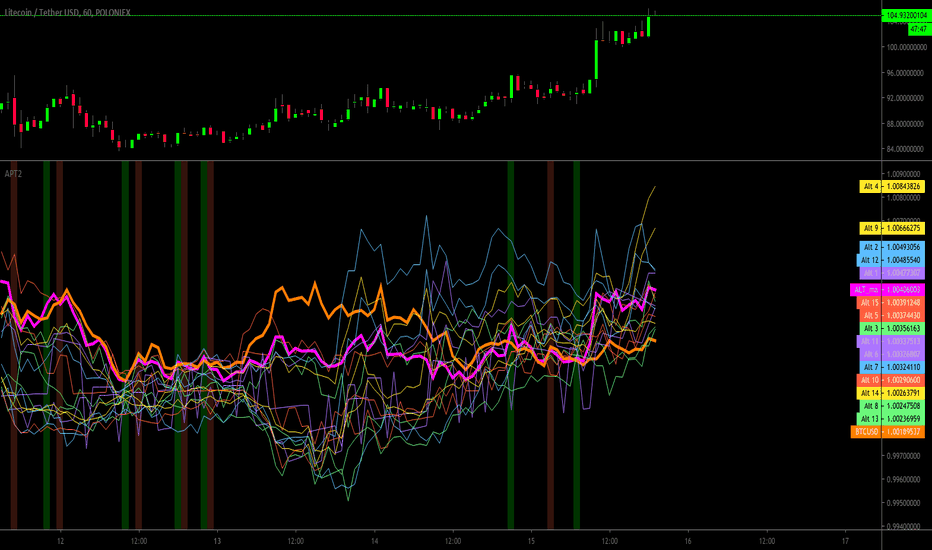Click date 17 on the time axis
Screen dimensions: 932x550
[845, 541]
